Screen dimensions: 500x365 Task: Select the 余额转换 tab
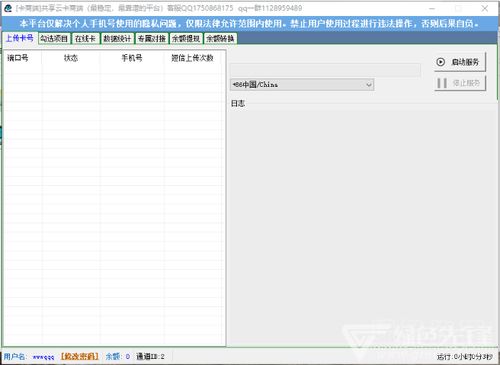tap(220, 39)
